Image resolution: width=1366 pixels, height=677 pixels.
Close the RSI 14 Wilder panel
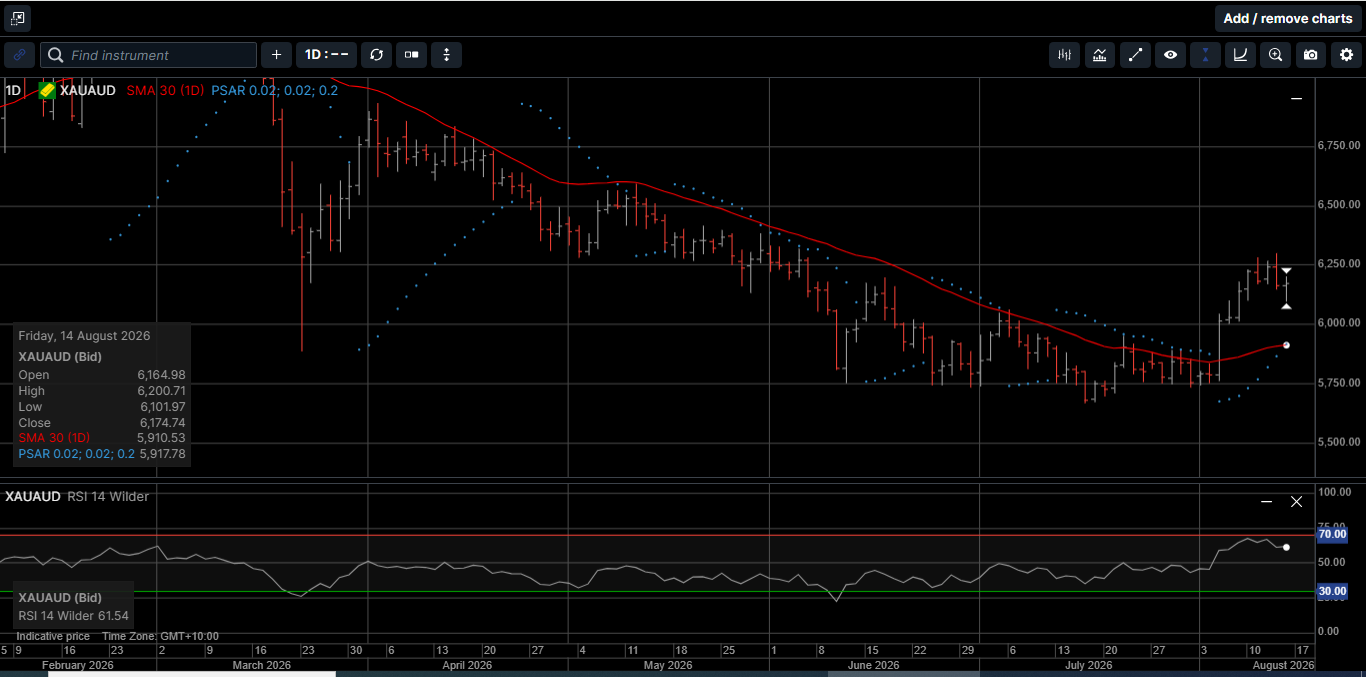pos(1297,501)
